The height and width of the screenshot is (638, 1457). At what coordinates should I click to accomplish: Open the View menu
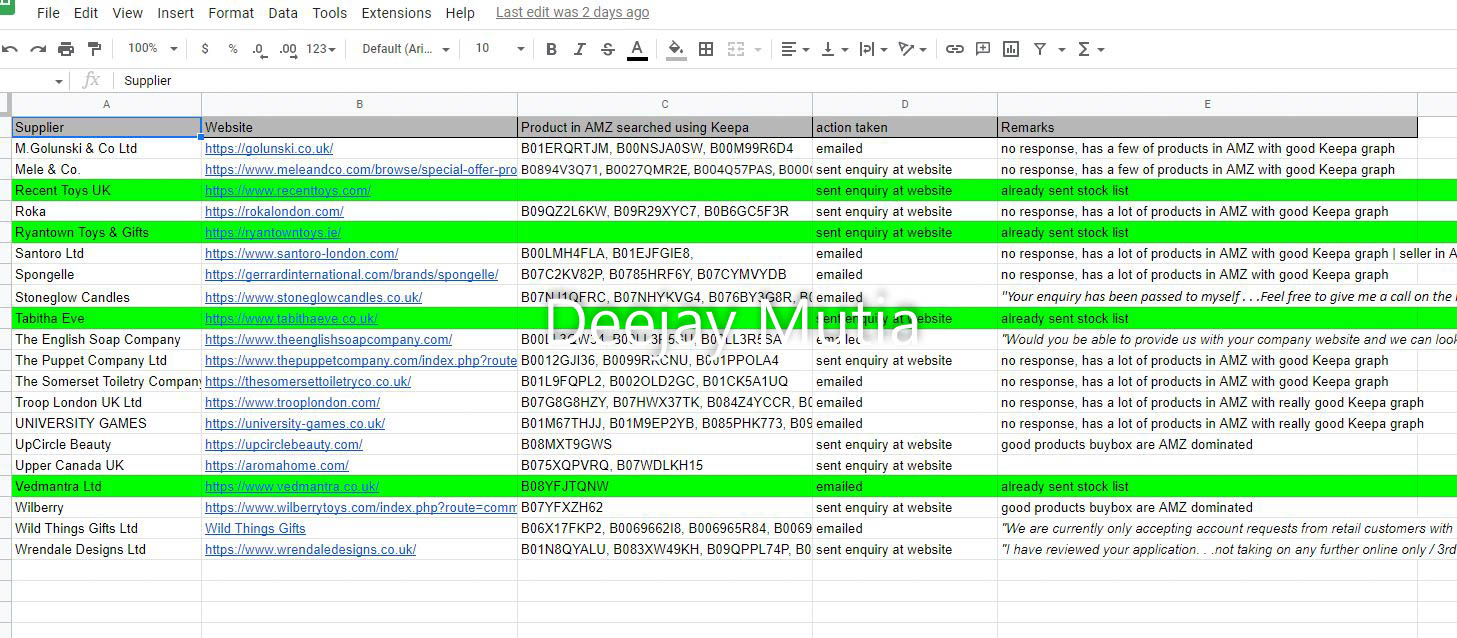coord(128,13)
